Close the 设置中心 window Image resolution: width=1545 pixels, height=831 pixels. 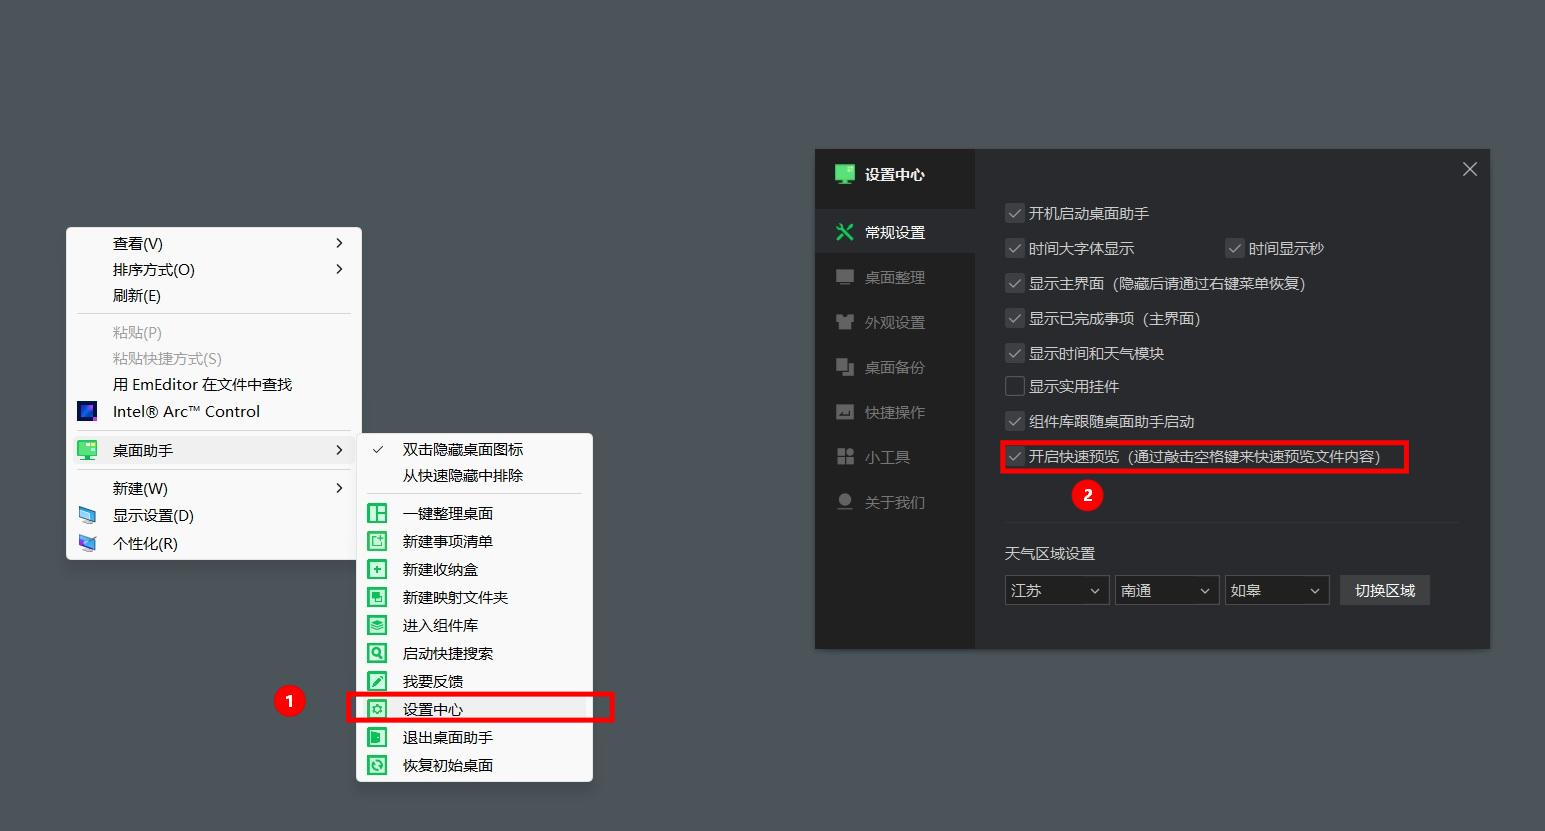[x=1470, y=169]
